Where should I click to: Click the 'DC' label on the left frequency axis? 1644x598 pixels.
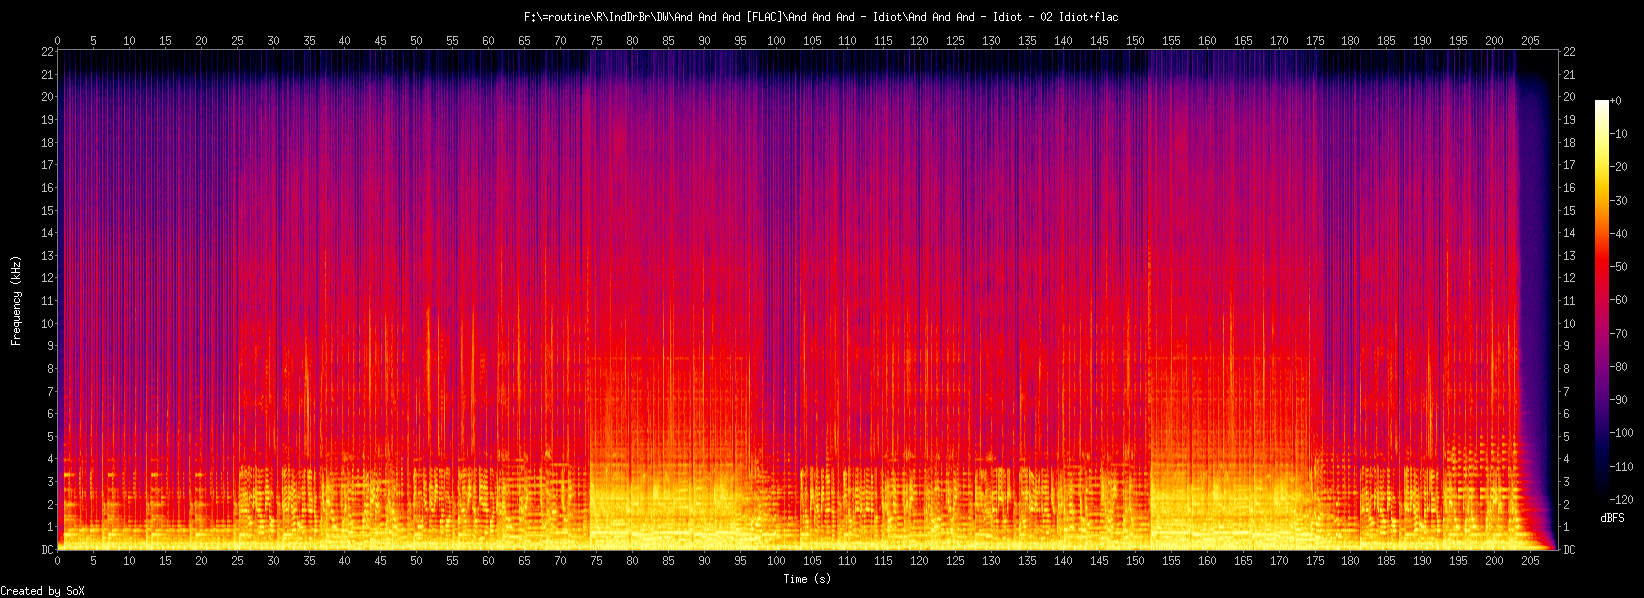pos(47,550)
